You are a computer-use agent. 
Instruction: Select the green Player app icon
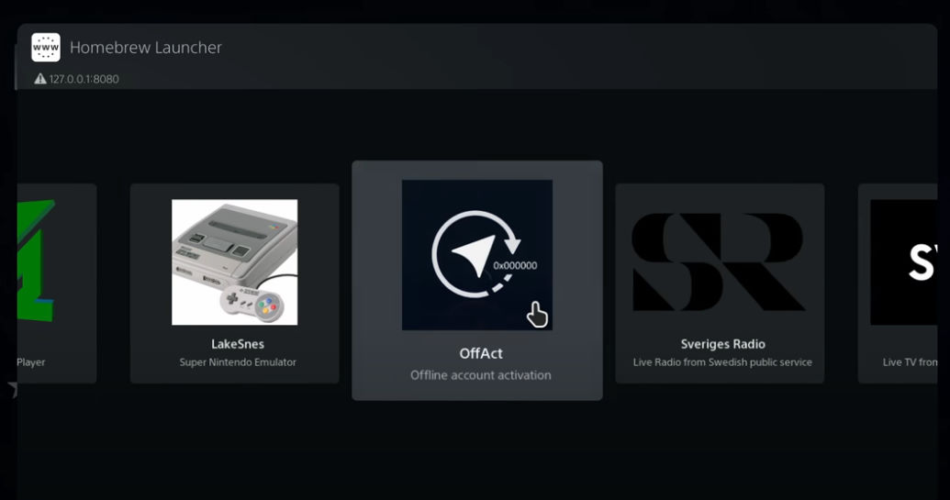(x=36, y=261)
